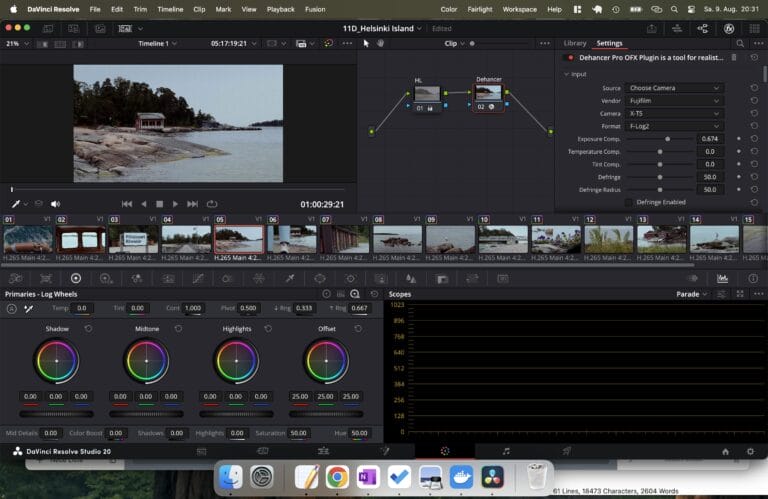Open the Color Warper palette
The image size is (768, 499).
point(259,279)
